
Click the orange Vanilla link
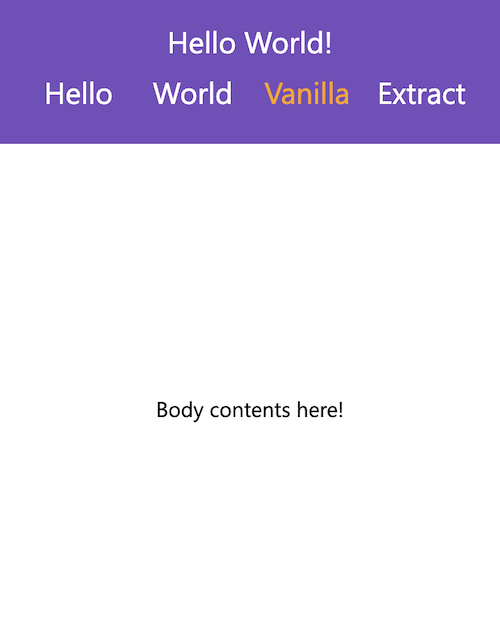pyautogui.click(x=307, y=94)
